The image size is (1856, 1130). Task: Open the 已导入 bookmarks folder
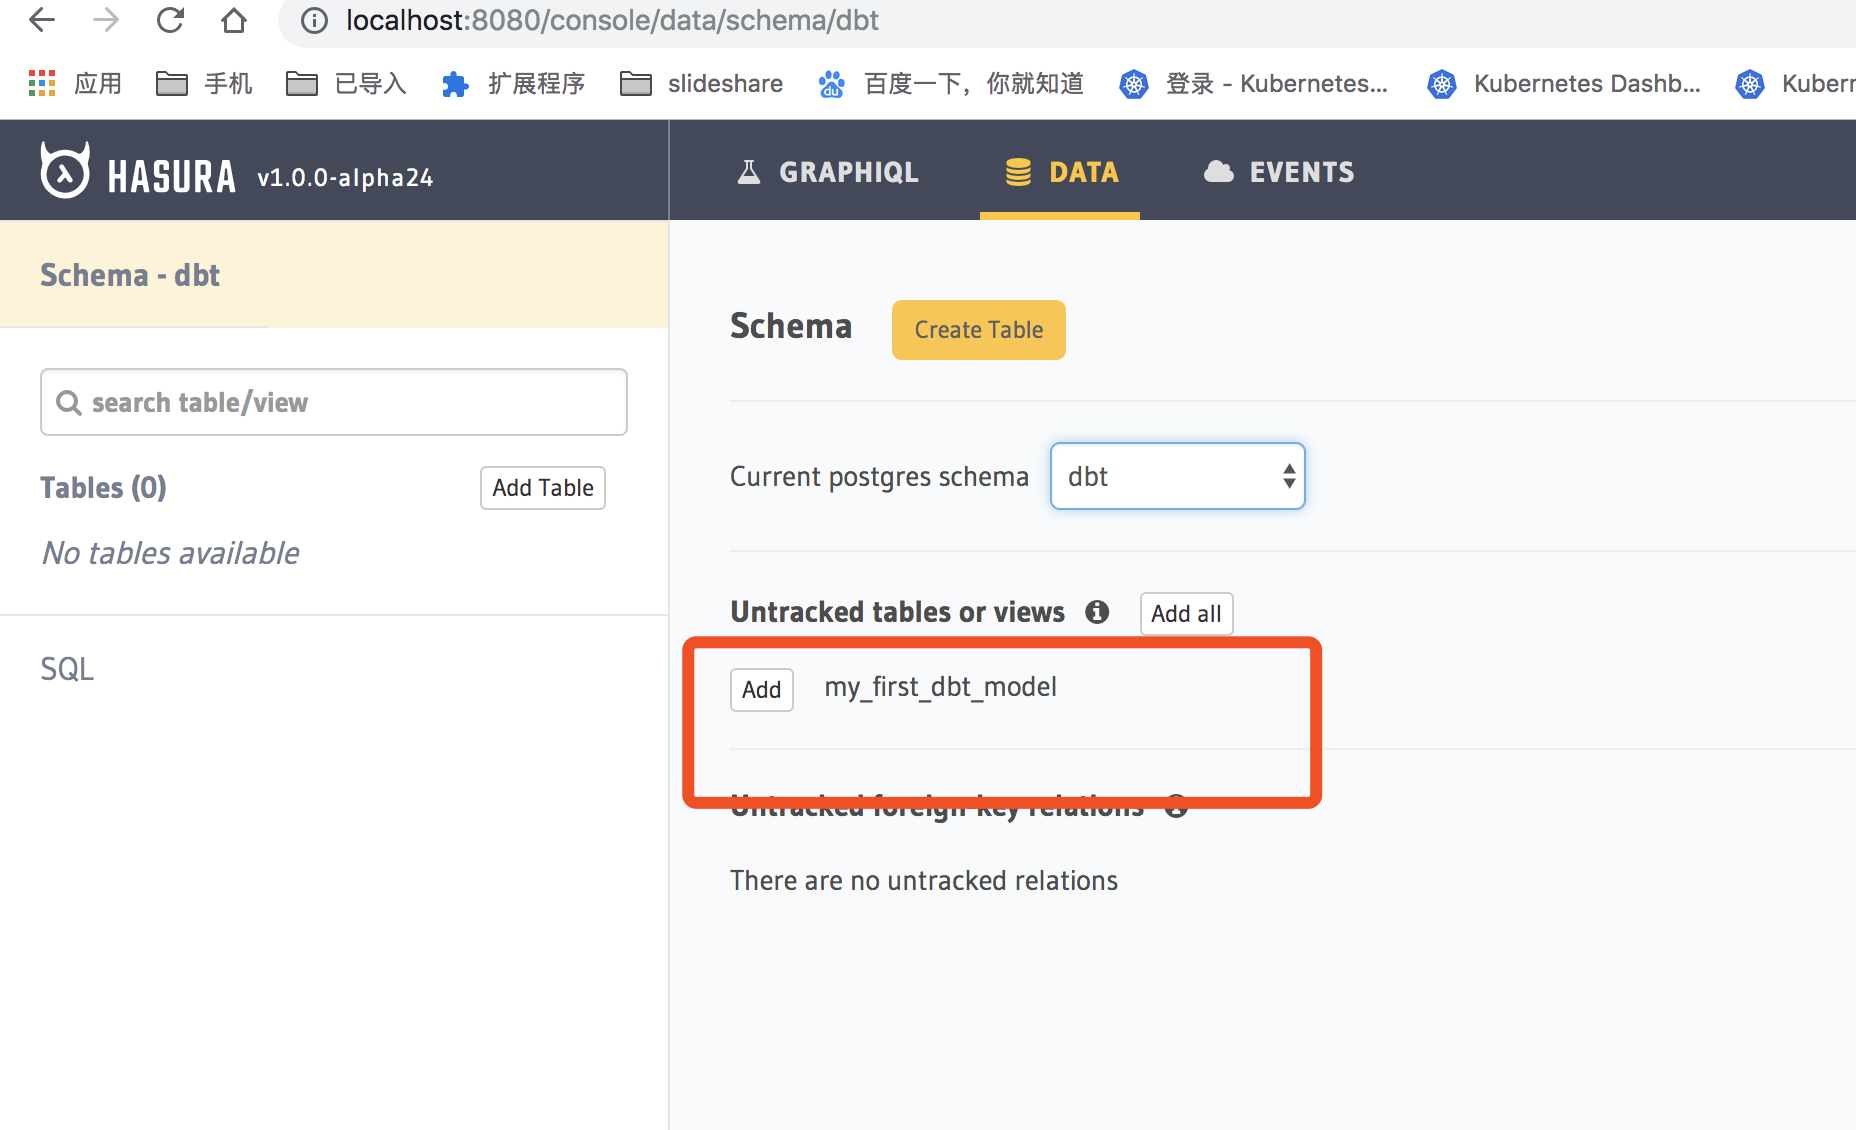coord(346,83)
